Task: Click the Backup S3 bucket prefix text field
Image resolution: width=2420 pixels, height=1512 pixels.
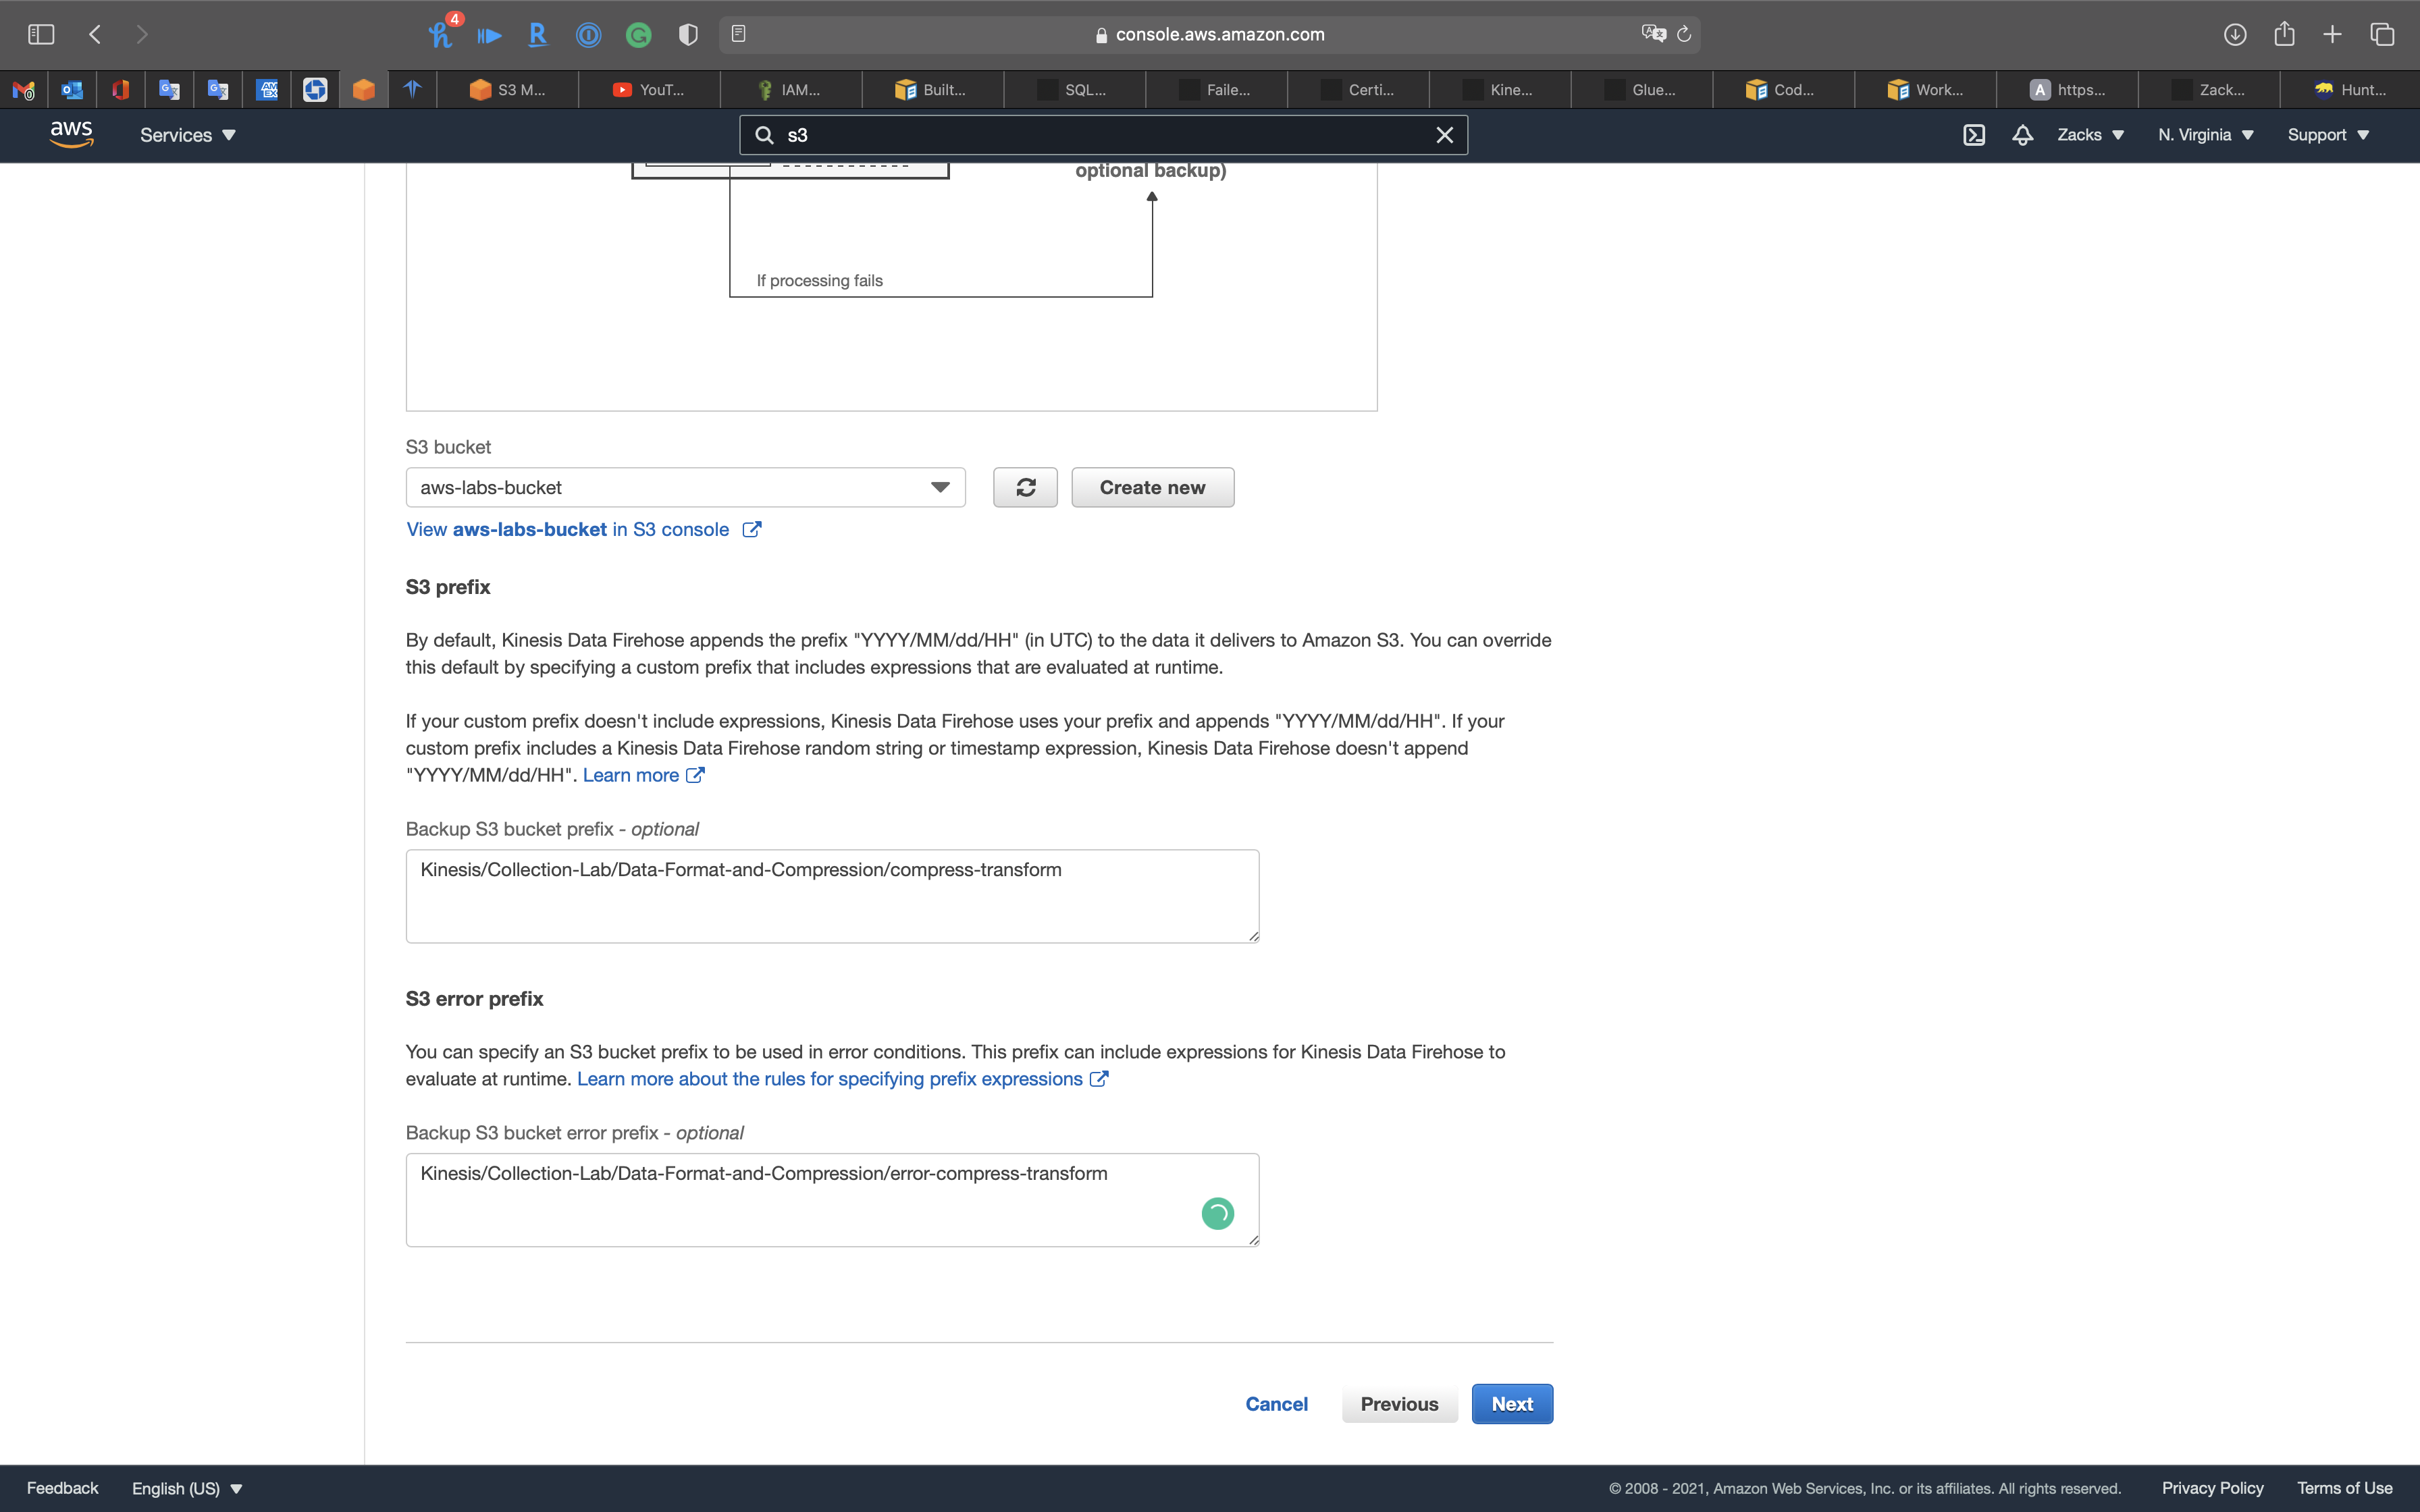Action: [x=831, y=895]
